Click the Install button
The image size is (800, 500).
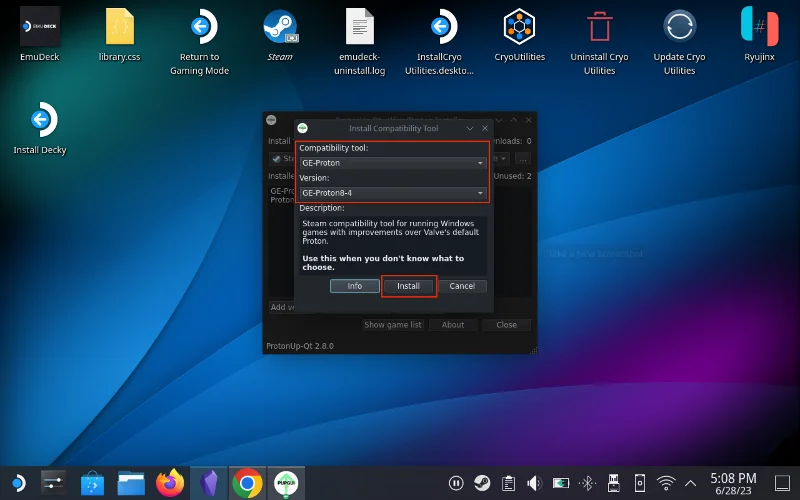click(x=409, y=286)
